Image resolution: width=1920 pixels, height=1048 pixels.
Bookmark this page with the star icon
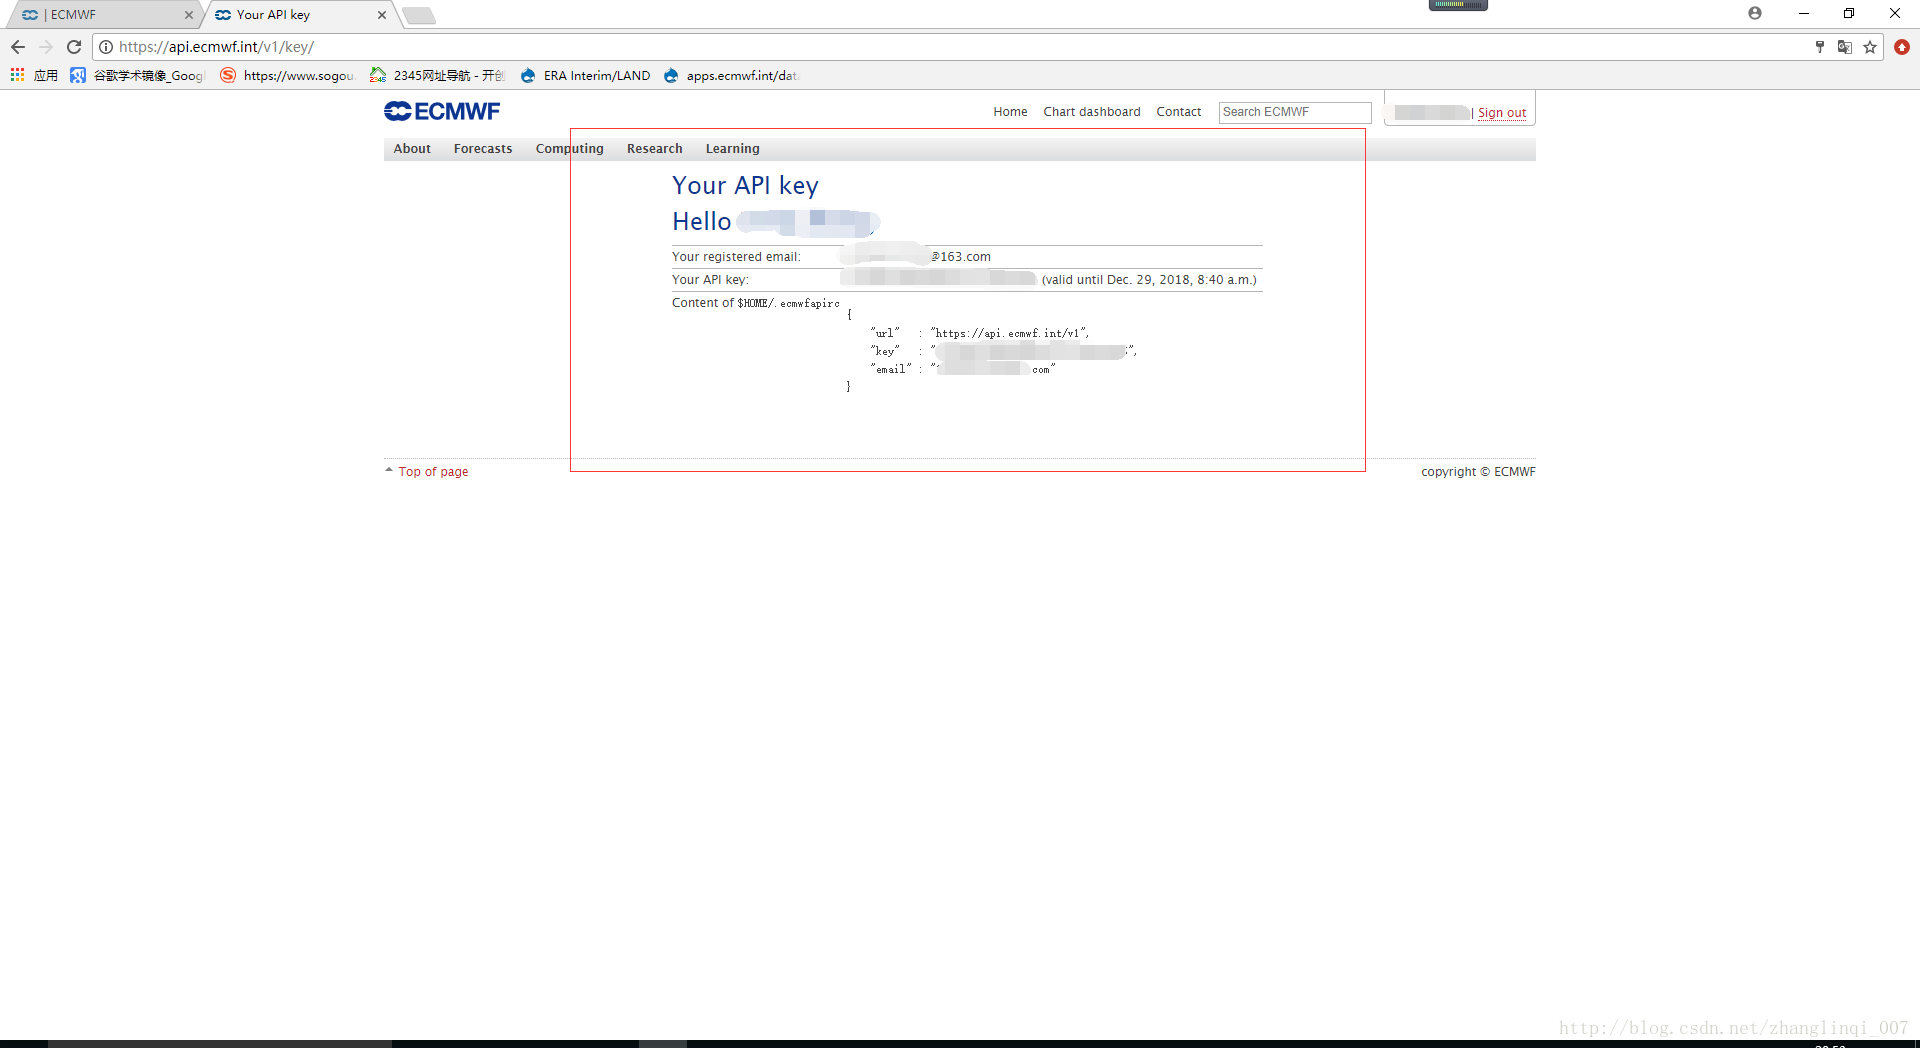point(1870,47)
